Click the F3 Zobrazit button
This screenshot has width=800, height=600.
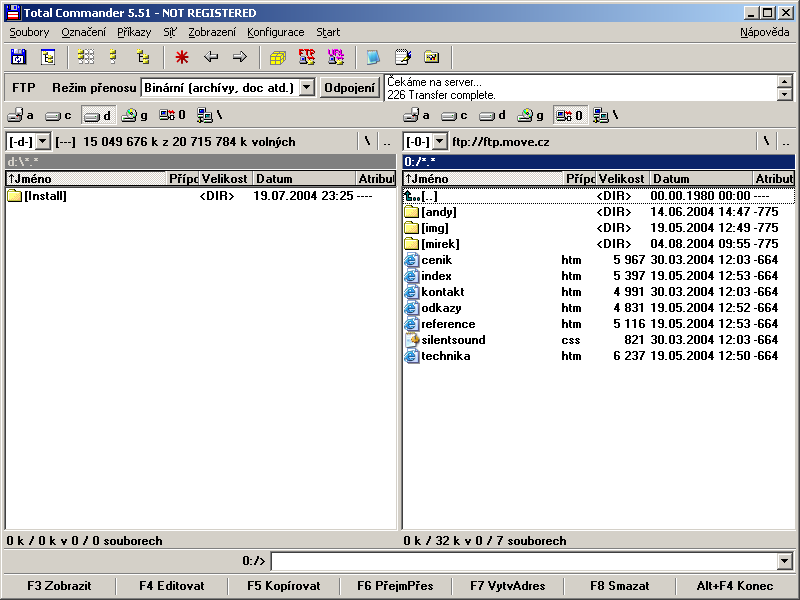59,586
